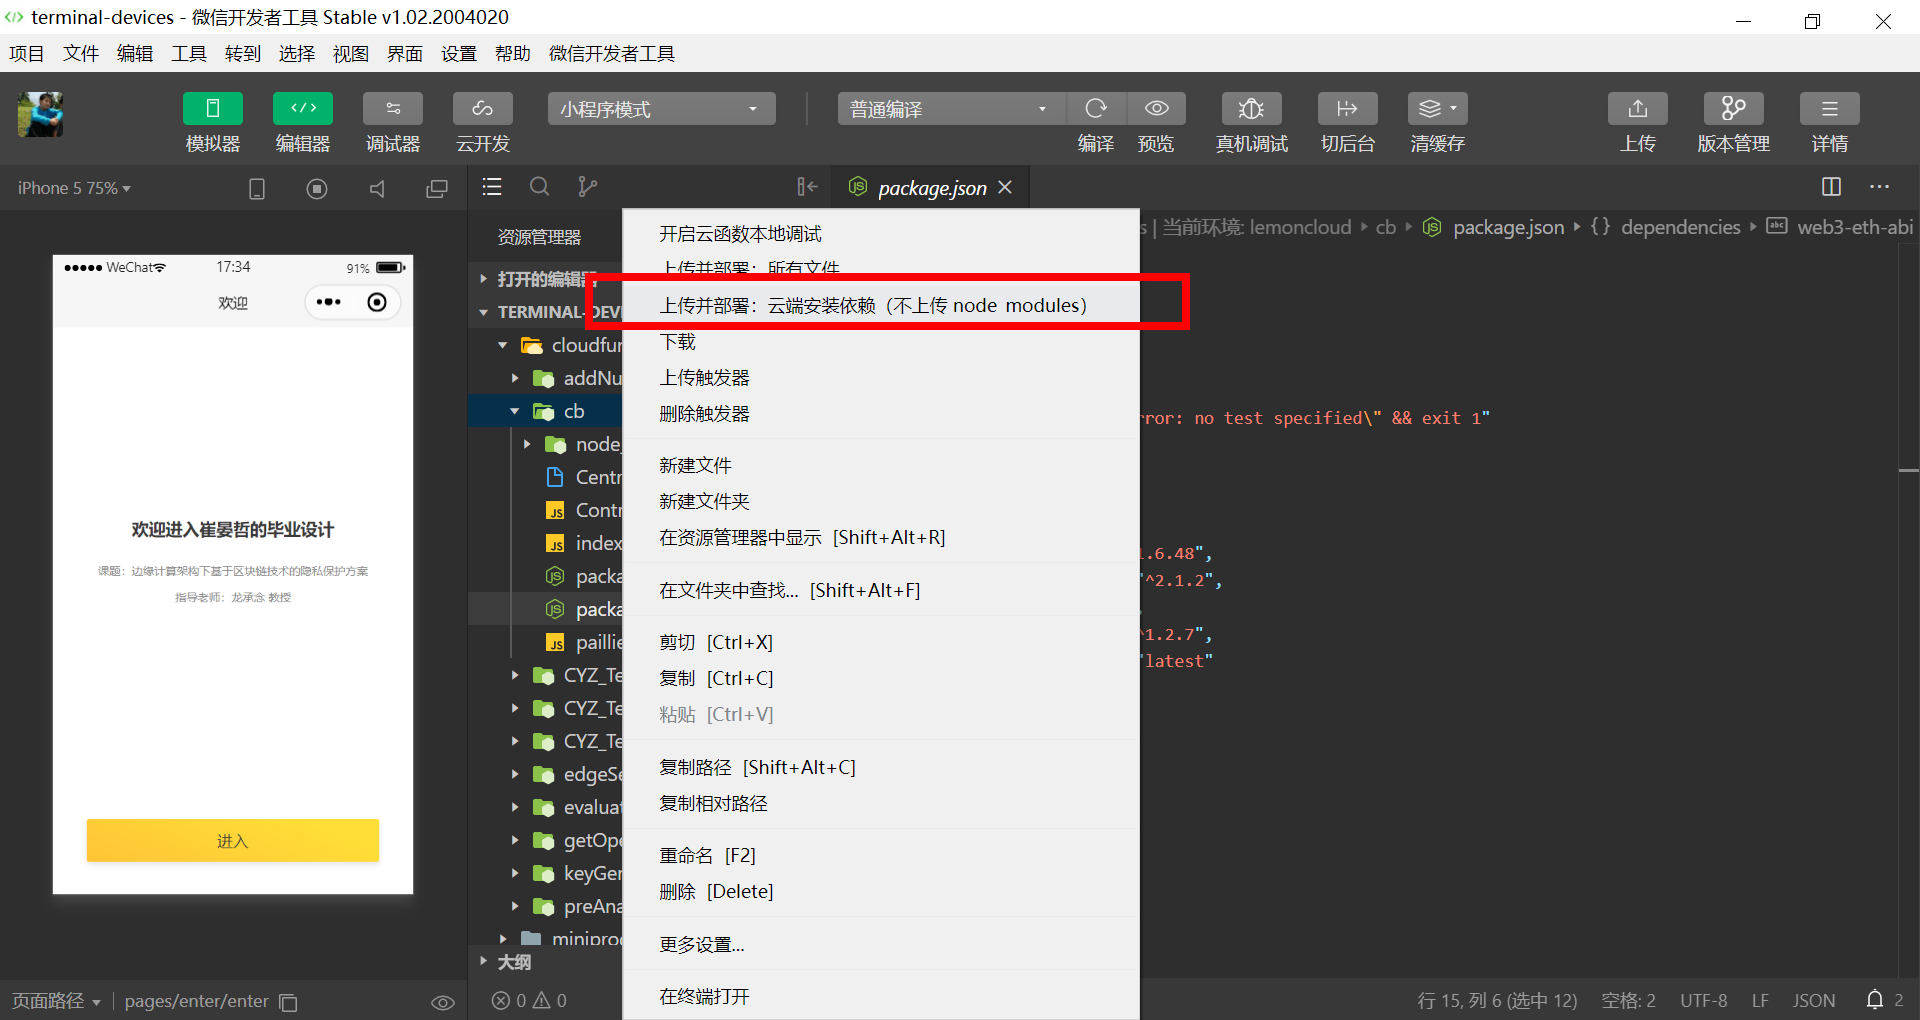Open the 小程序模式 mode dropdown
Viewport: 1920px width, 1020px height.
[x=661, y=109]
